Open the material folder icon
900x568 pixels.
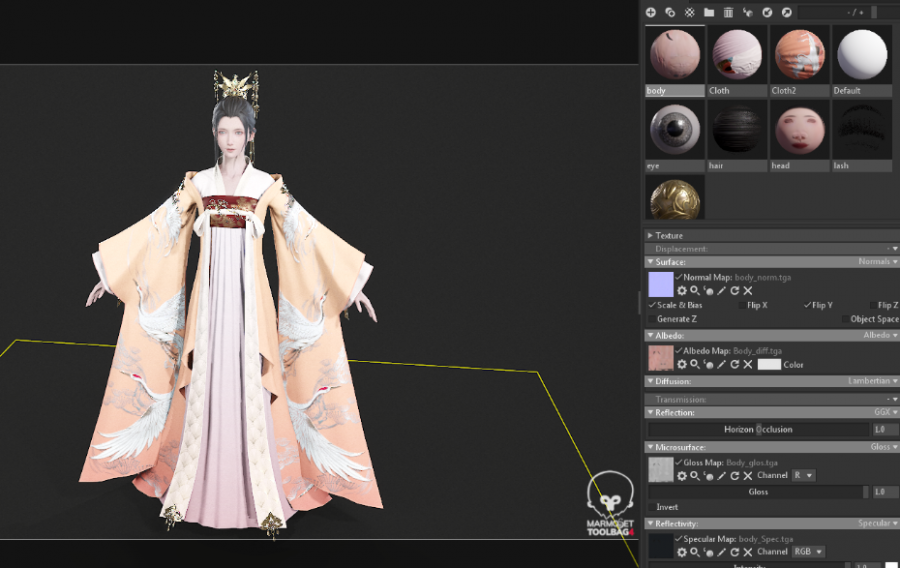click(x=709, y=12)
